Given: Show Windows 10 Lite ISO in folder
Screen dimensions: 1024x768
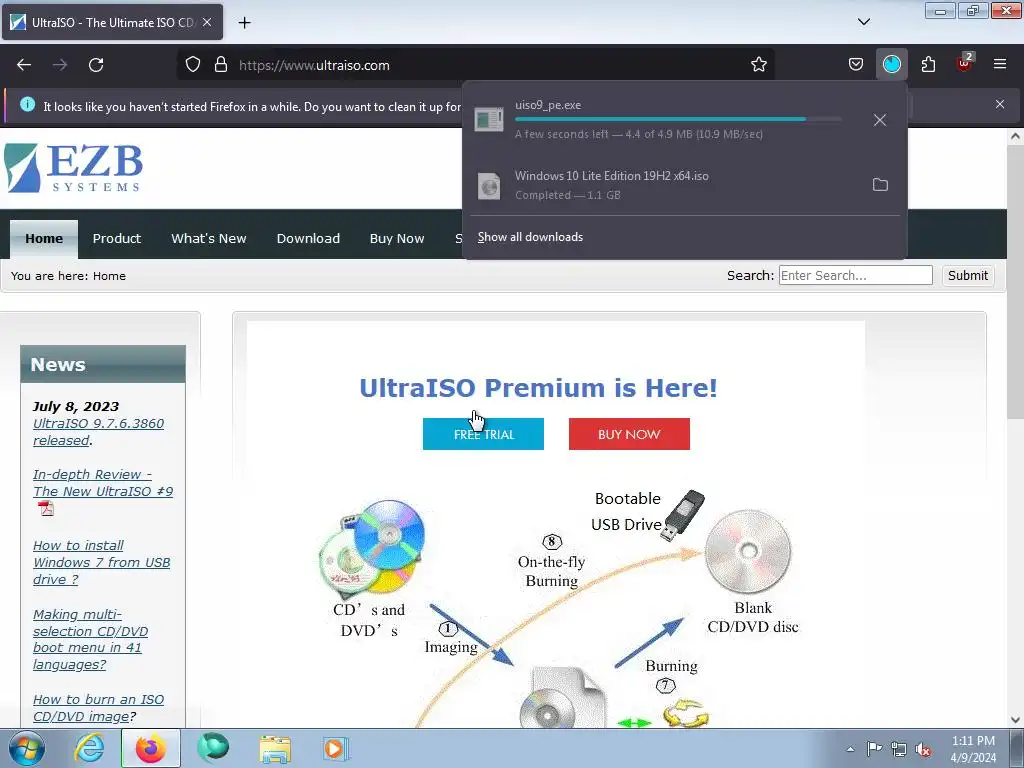Looking at the screenshot, I should coord(880,185).
